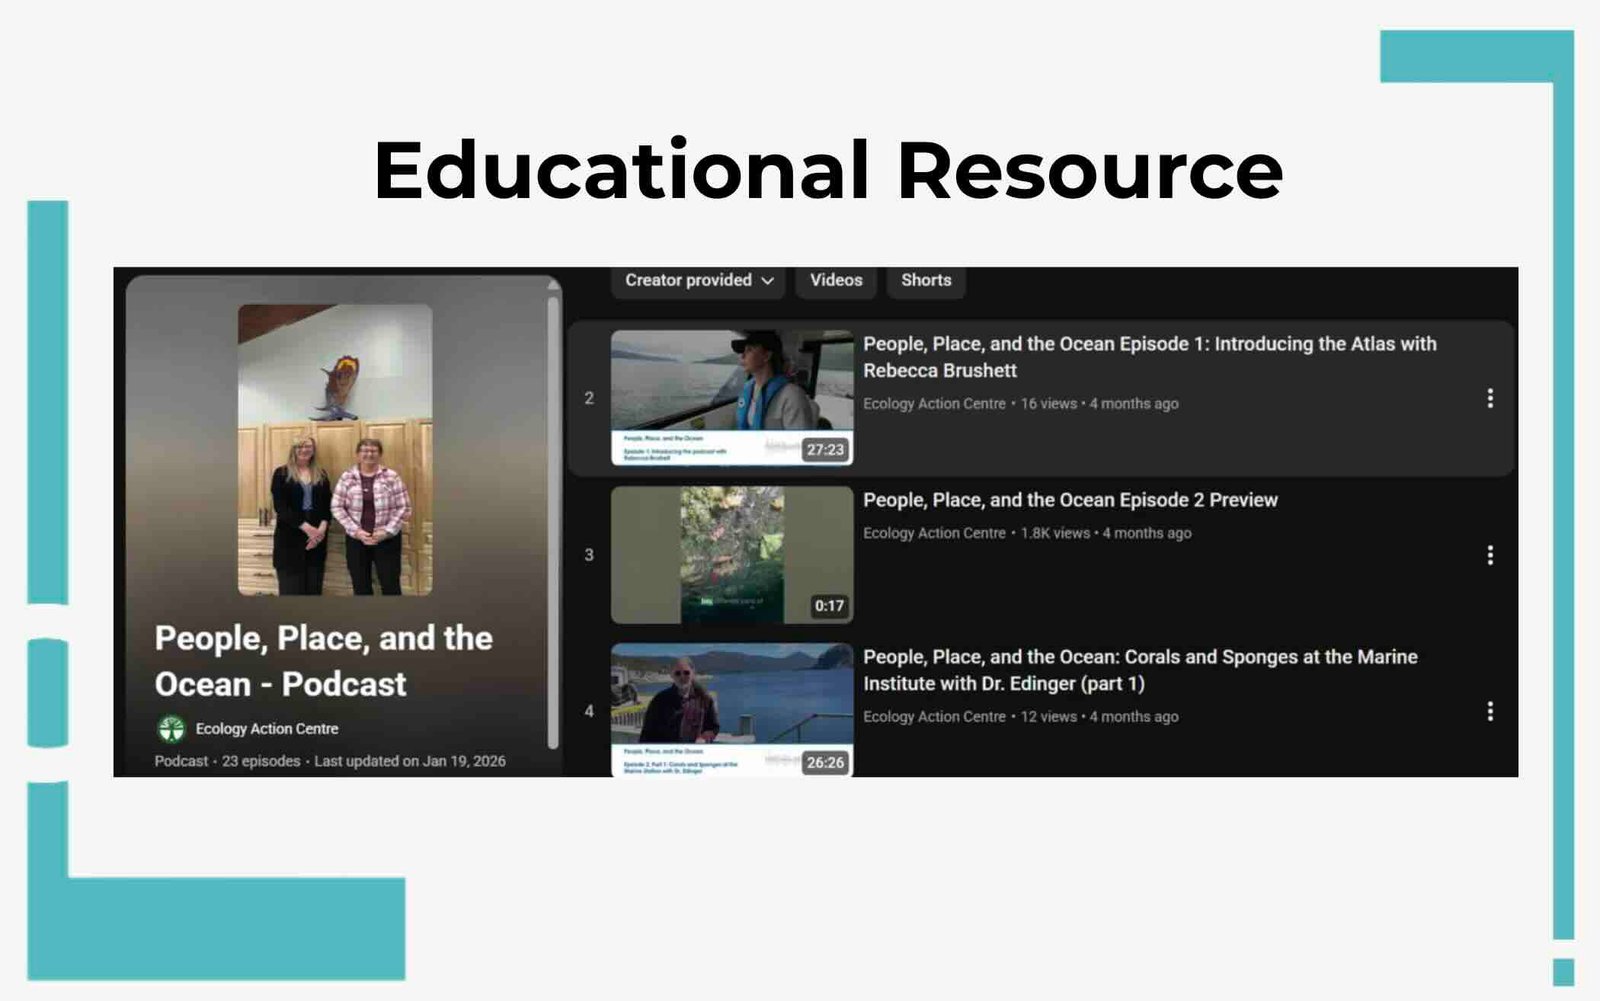Click Ecology Action Centre channel under Corals and Sponges
1600x1001 pixels.
[x=935, y=717]
